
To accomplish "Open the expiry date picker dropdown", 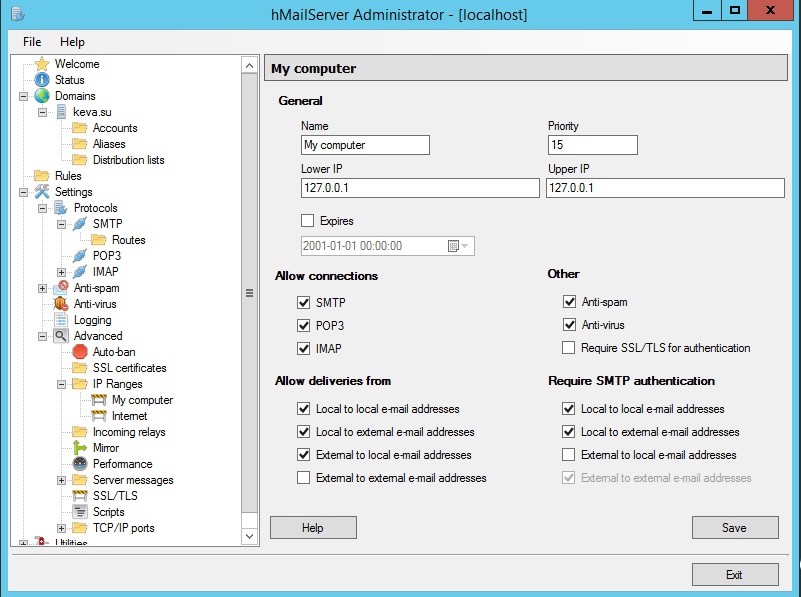I will point(459,246).
